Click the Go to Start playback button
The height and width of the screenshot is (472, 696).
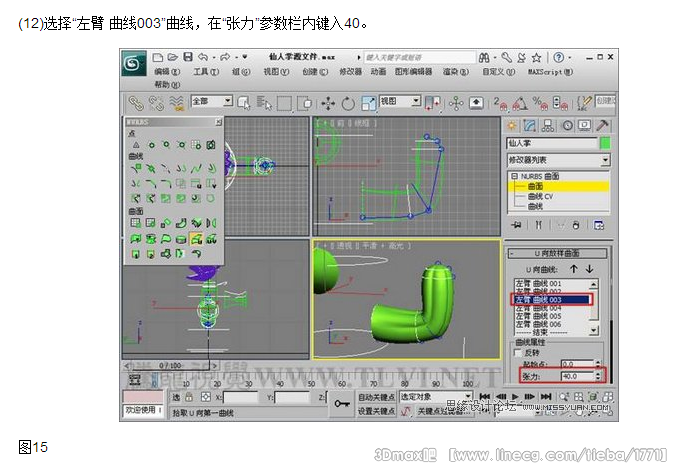pos(485,397)
